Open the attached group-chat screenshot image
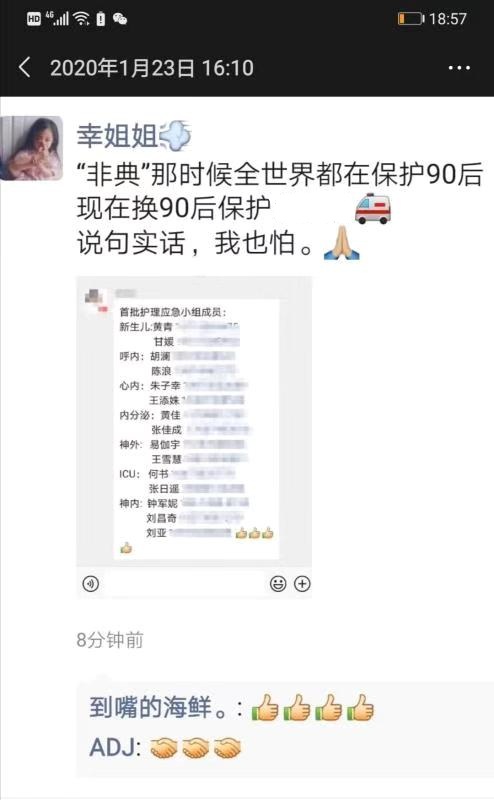 pos(194,437)
